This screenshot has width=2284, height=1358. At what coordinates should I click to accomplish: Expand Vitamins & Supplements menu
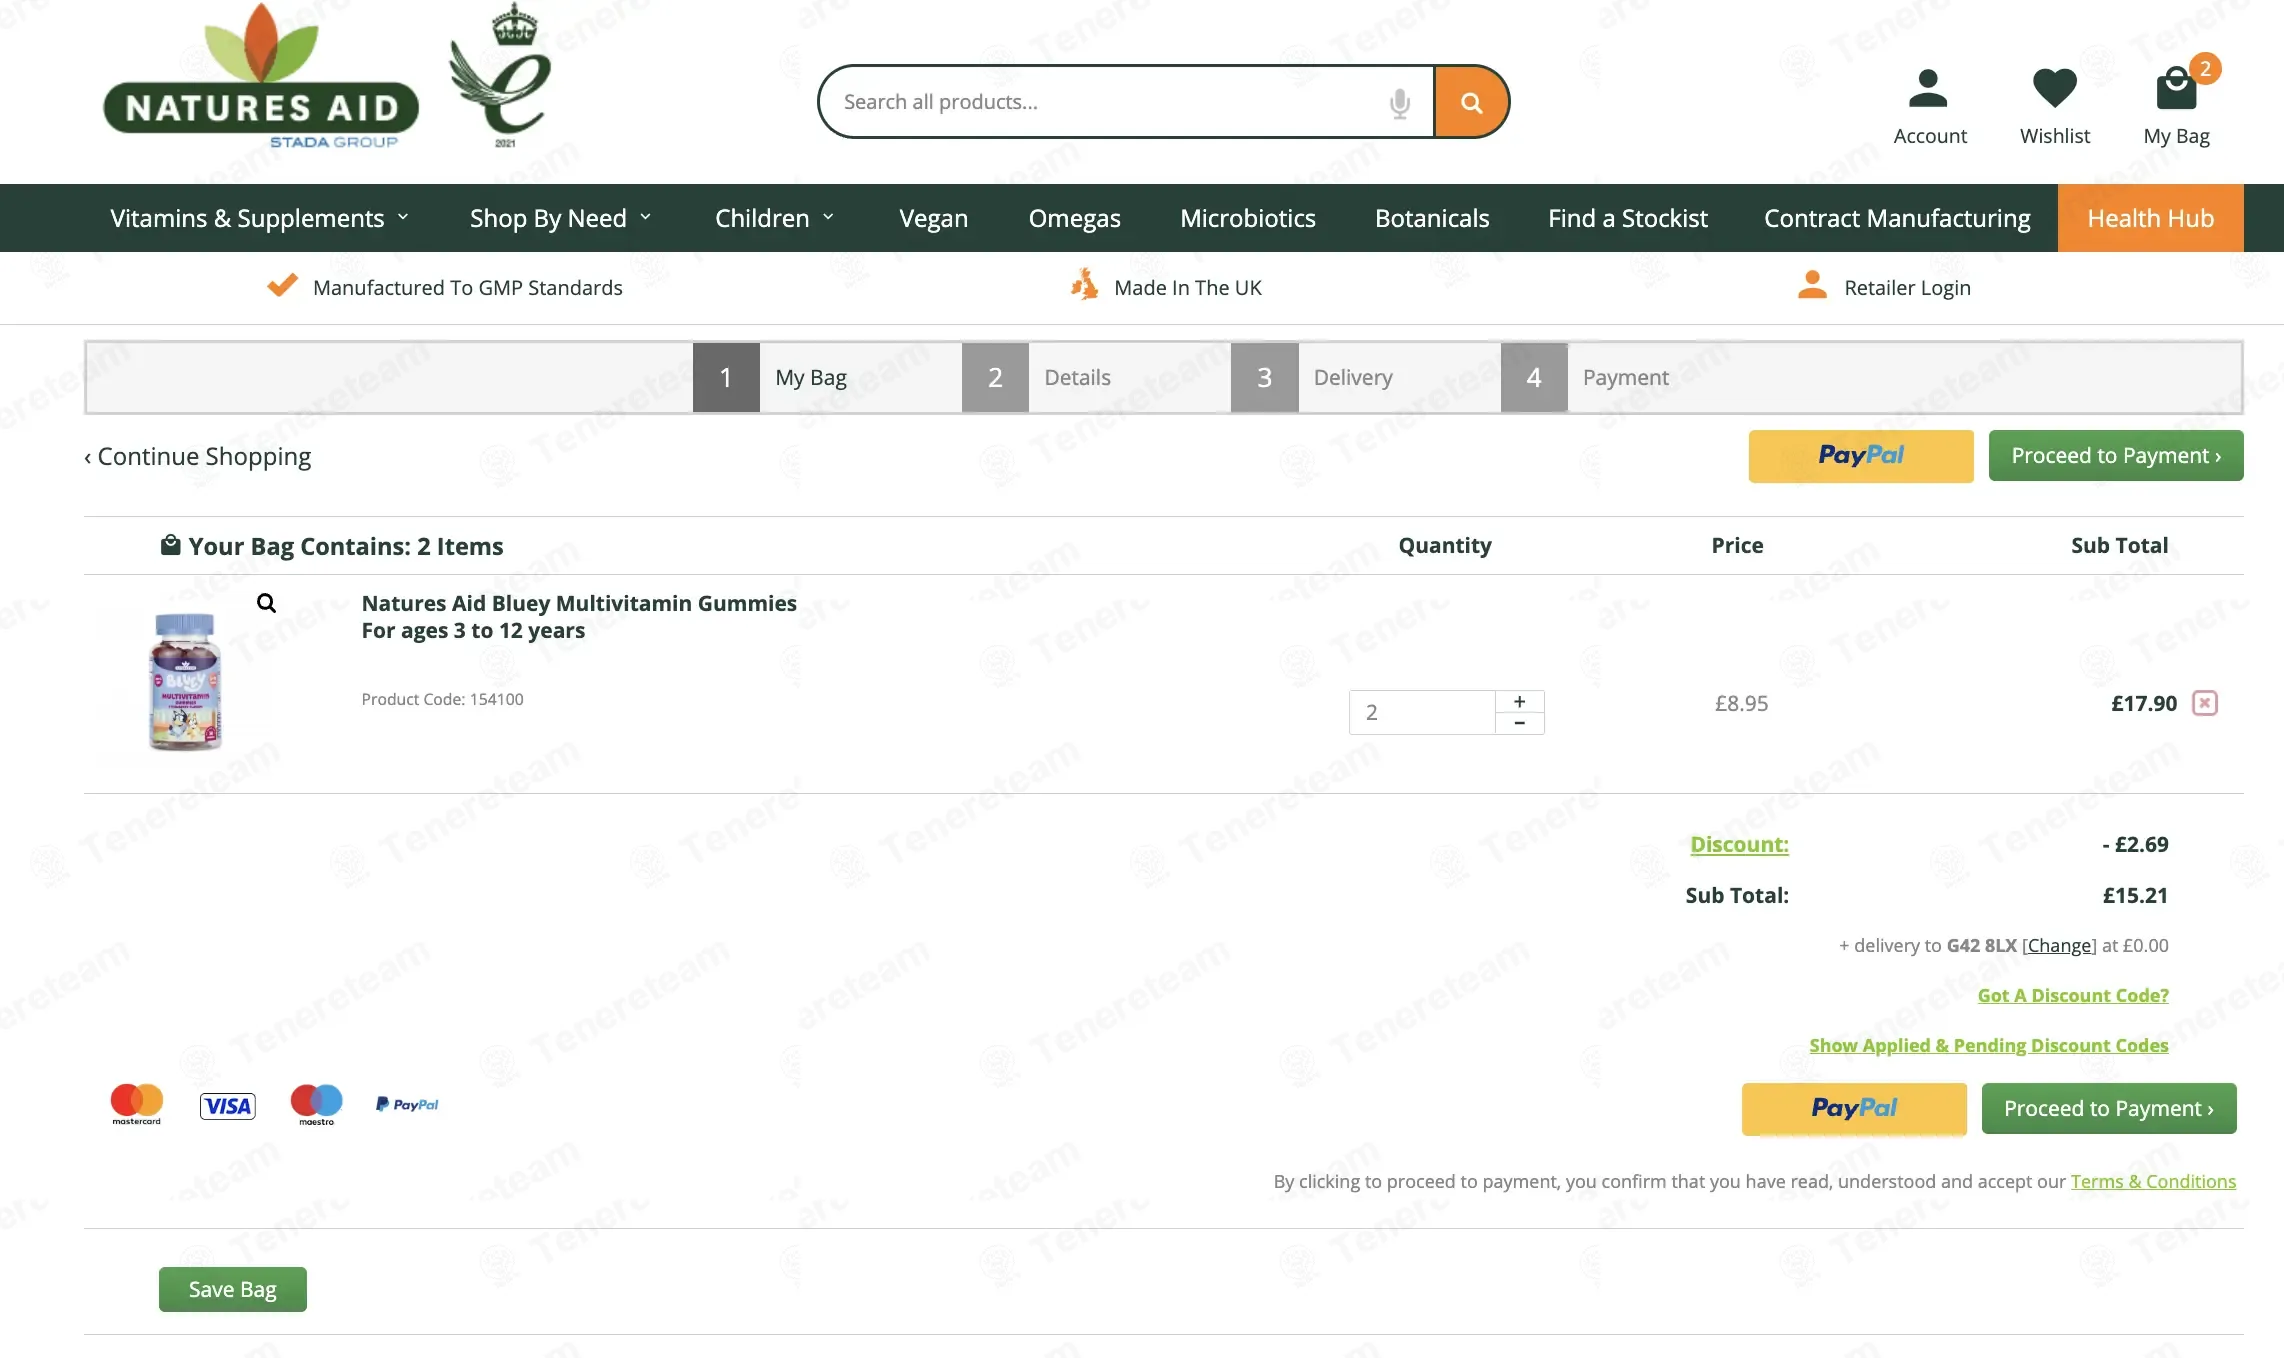tap(260, 218)
